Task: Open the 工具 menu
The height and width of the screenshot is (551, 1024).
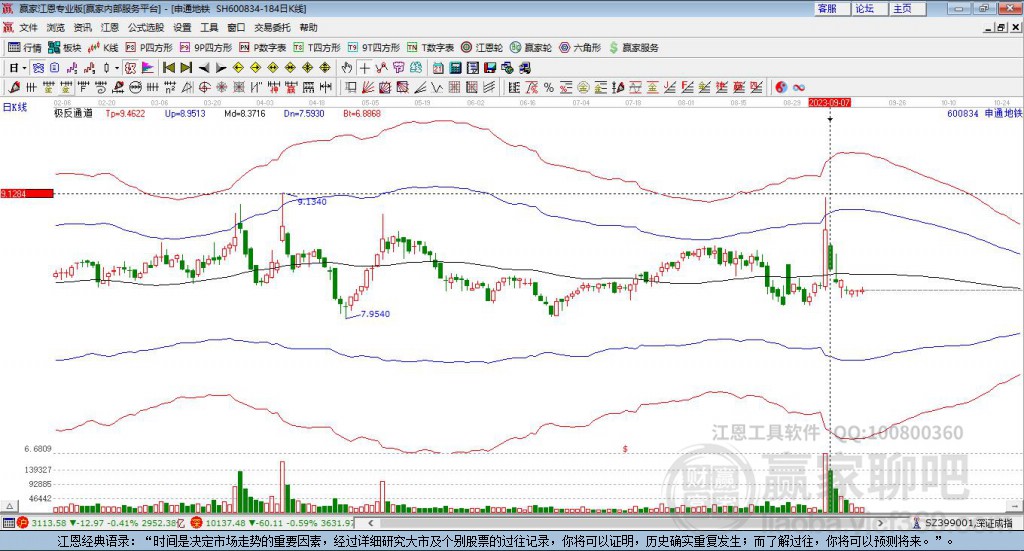Action: pos(209,27)
